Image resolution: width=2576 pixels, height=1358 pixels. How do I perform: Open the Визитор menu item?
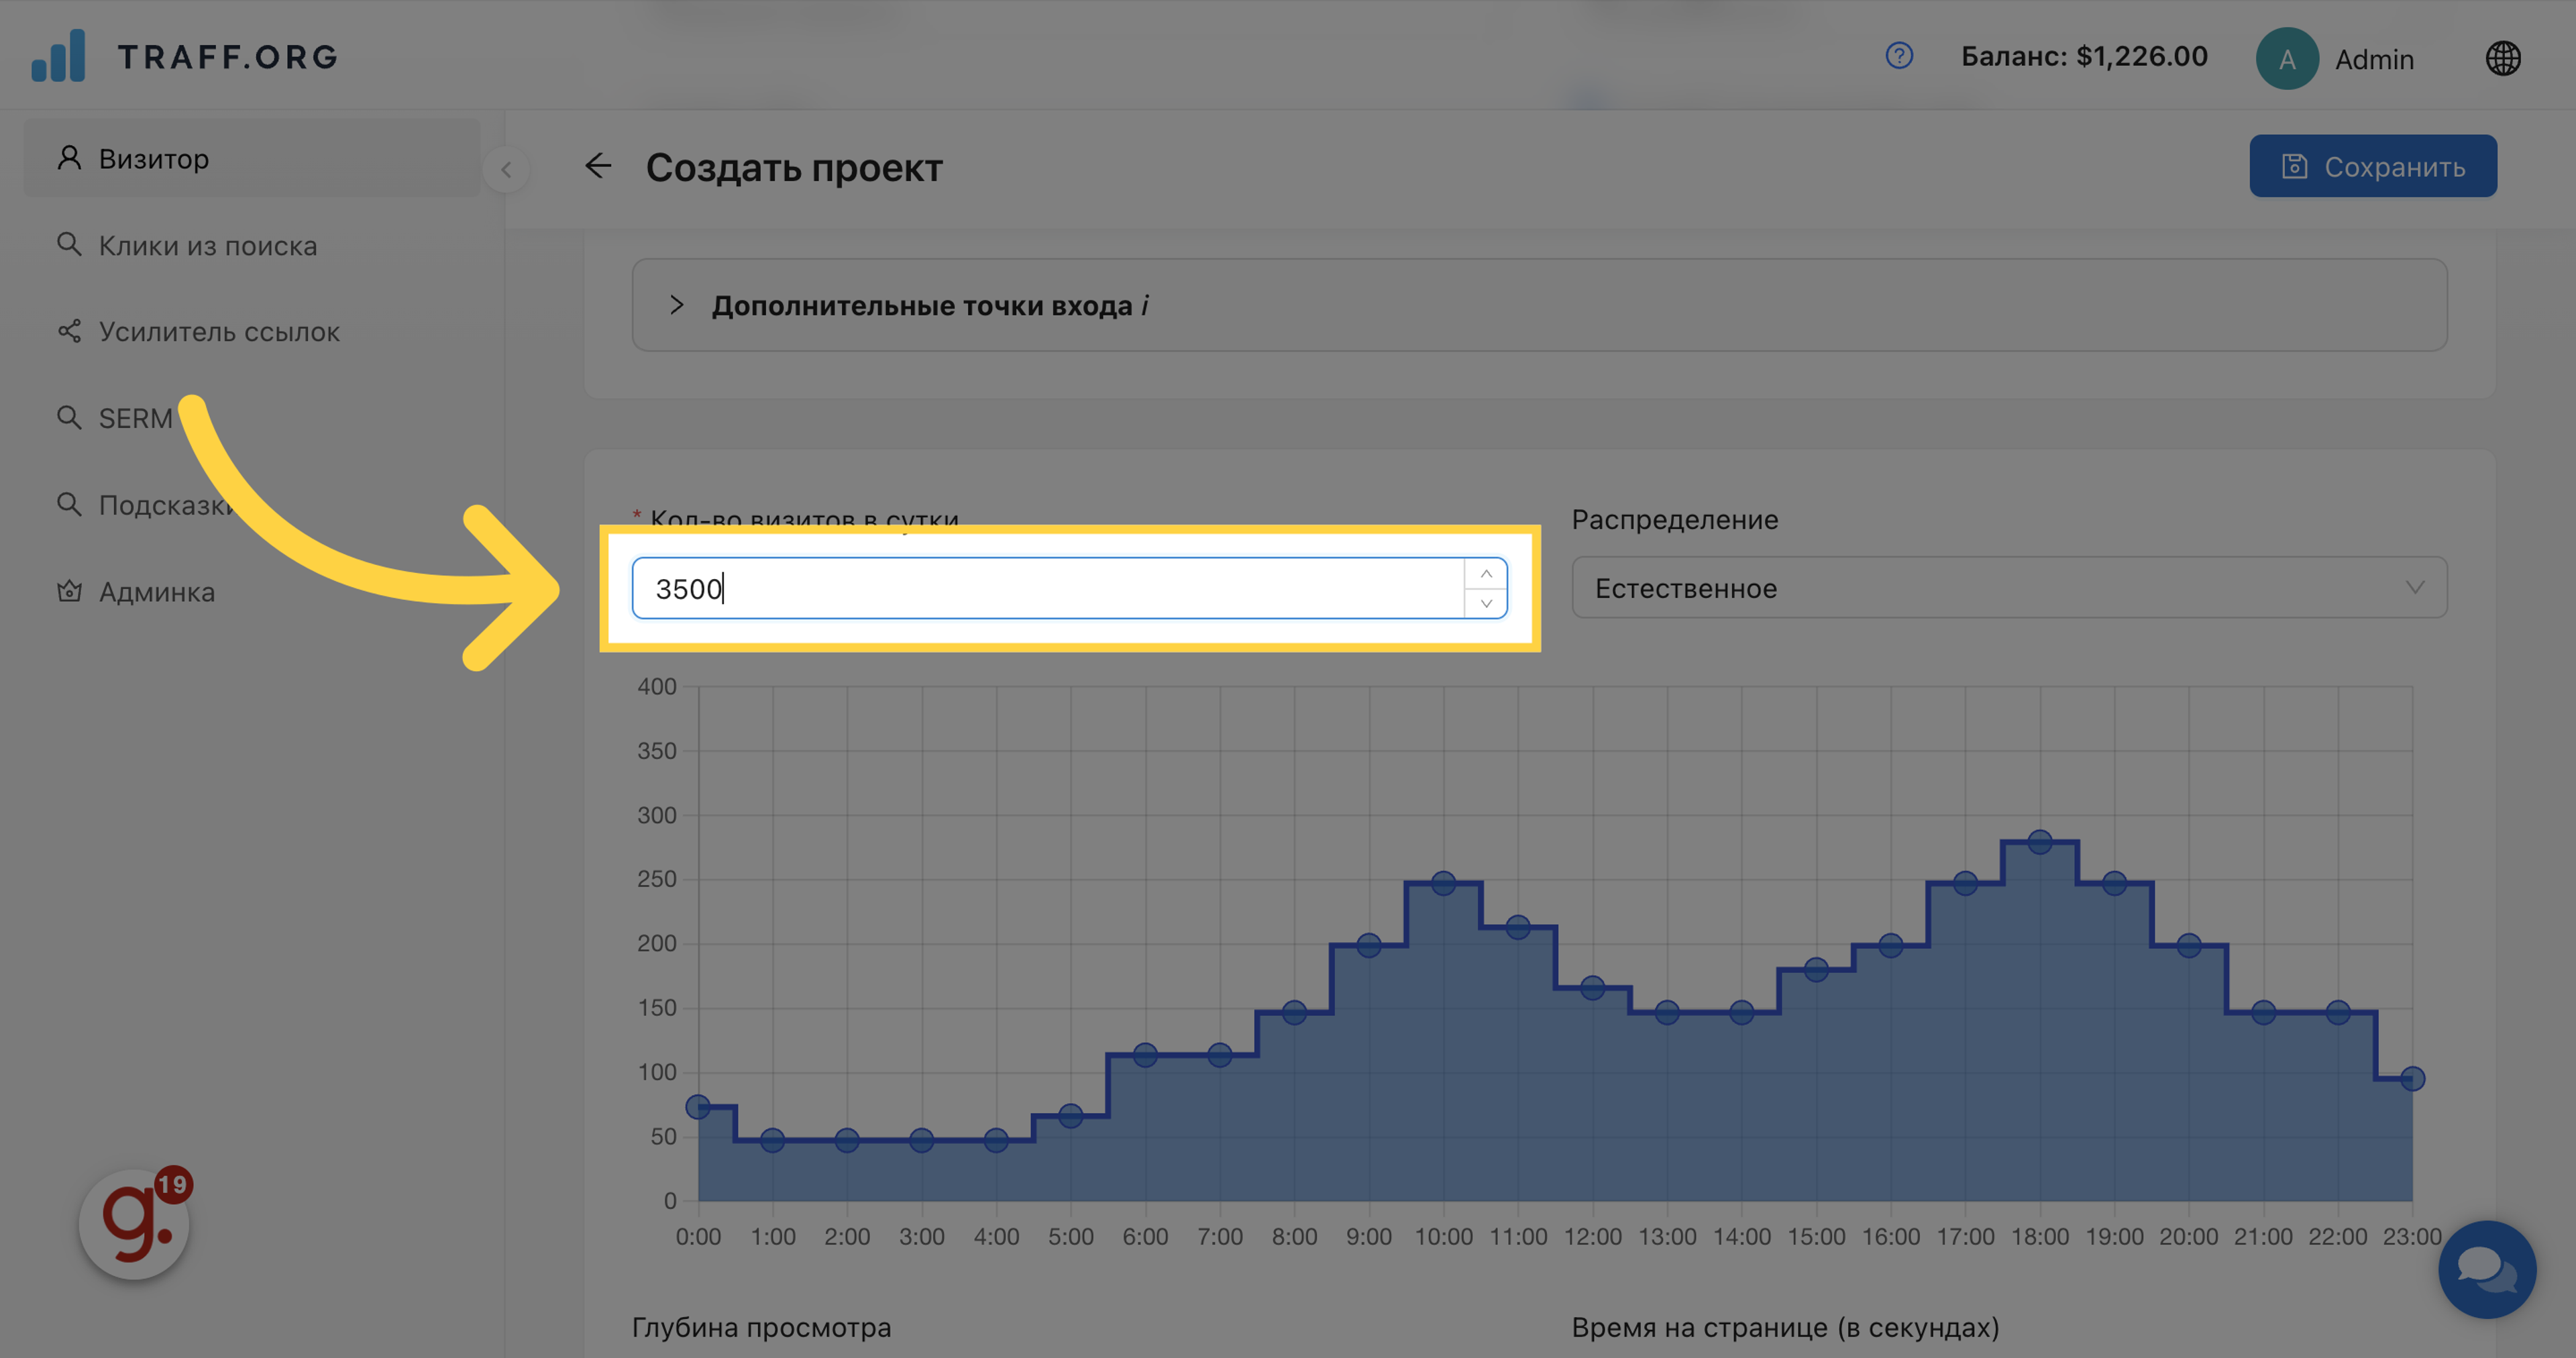click(252, 158)
